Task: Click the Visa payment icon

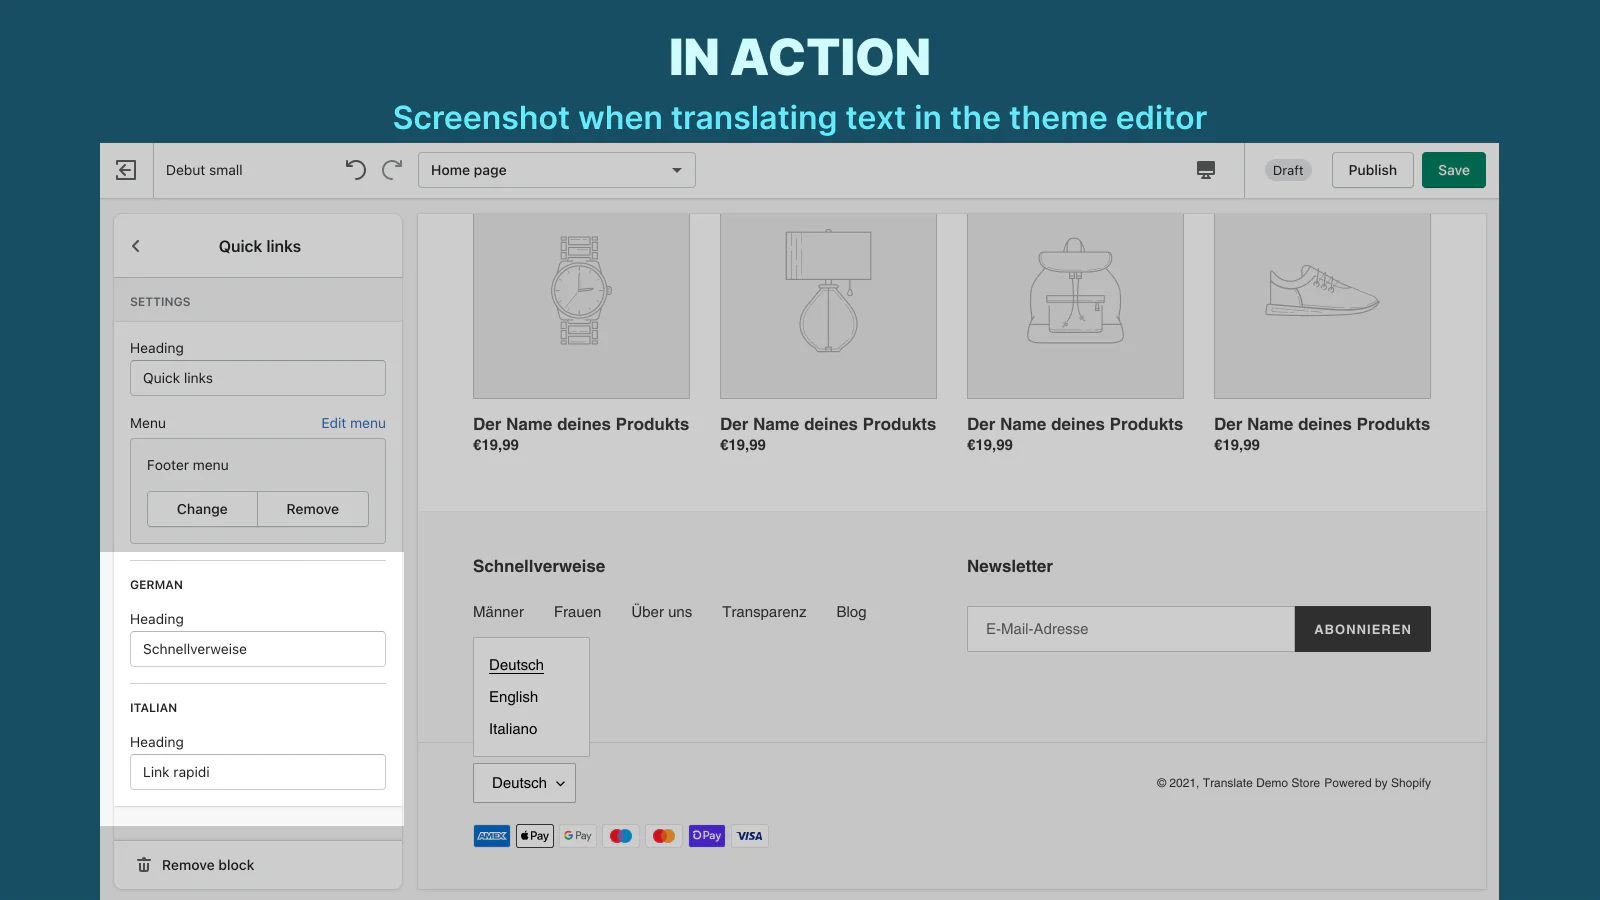Action: (750, 836)
